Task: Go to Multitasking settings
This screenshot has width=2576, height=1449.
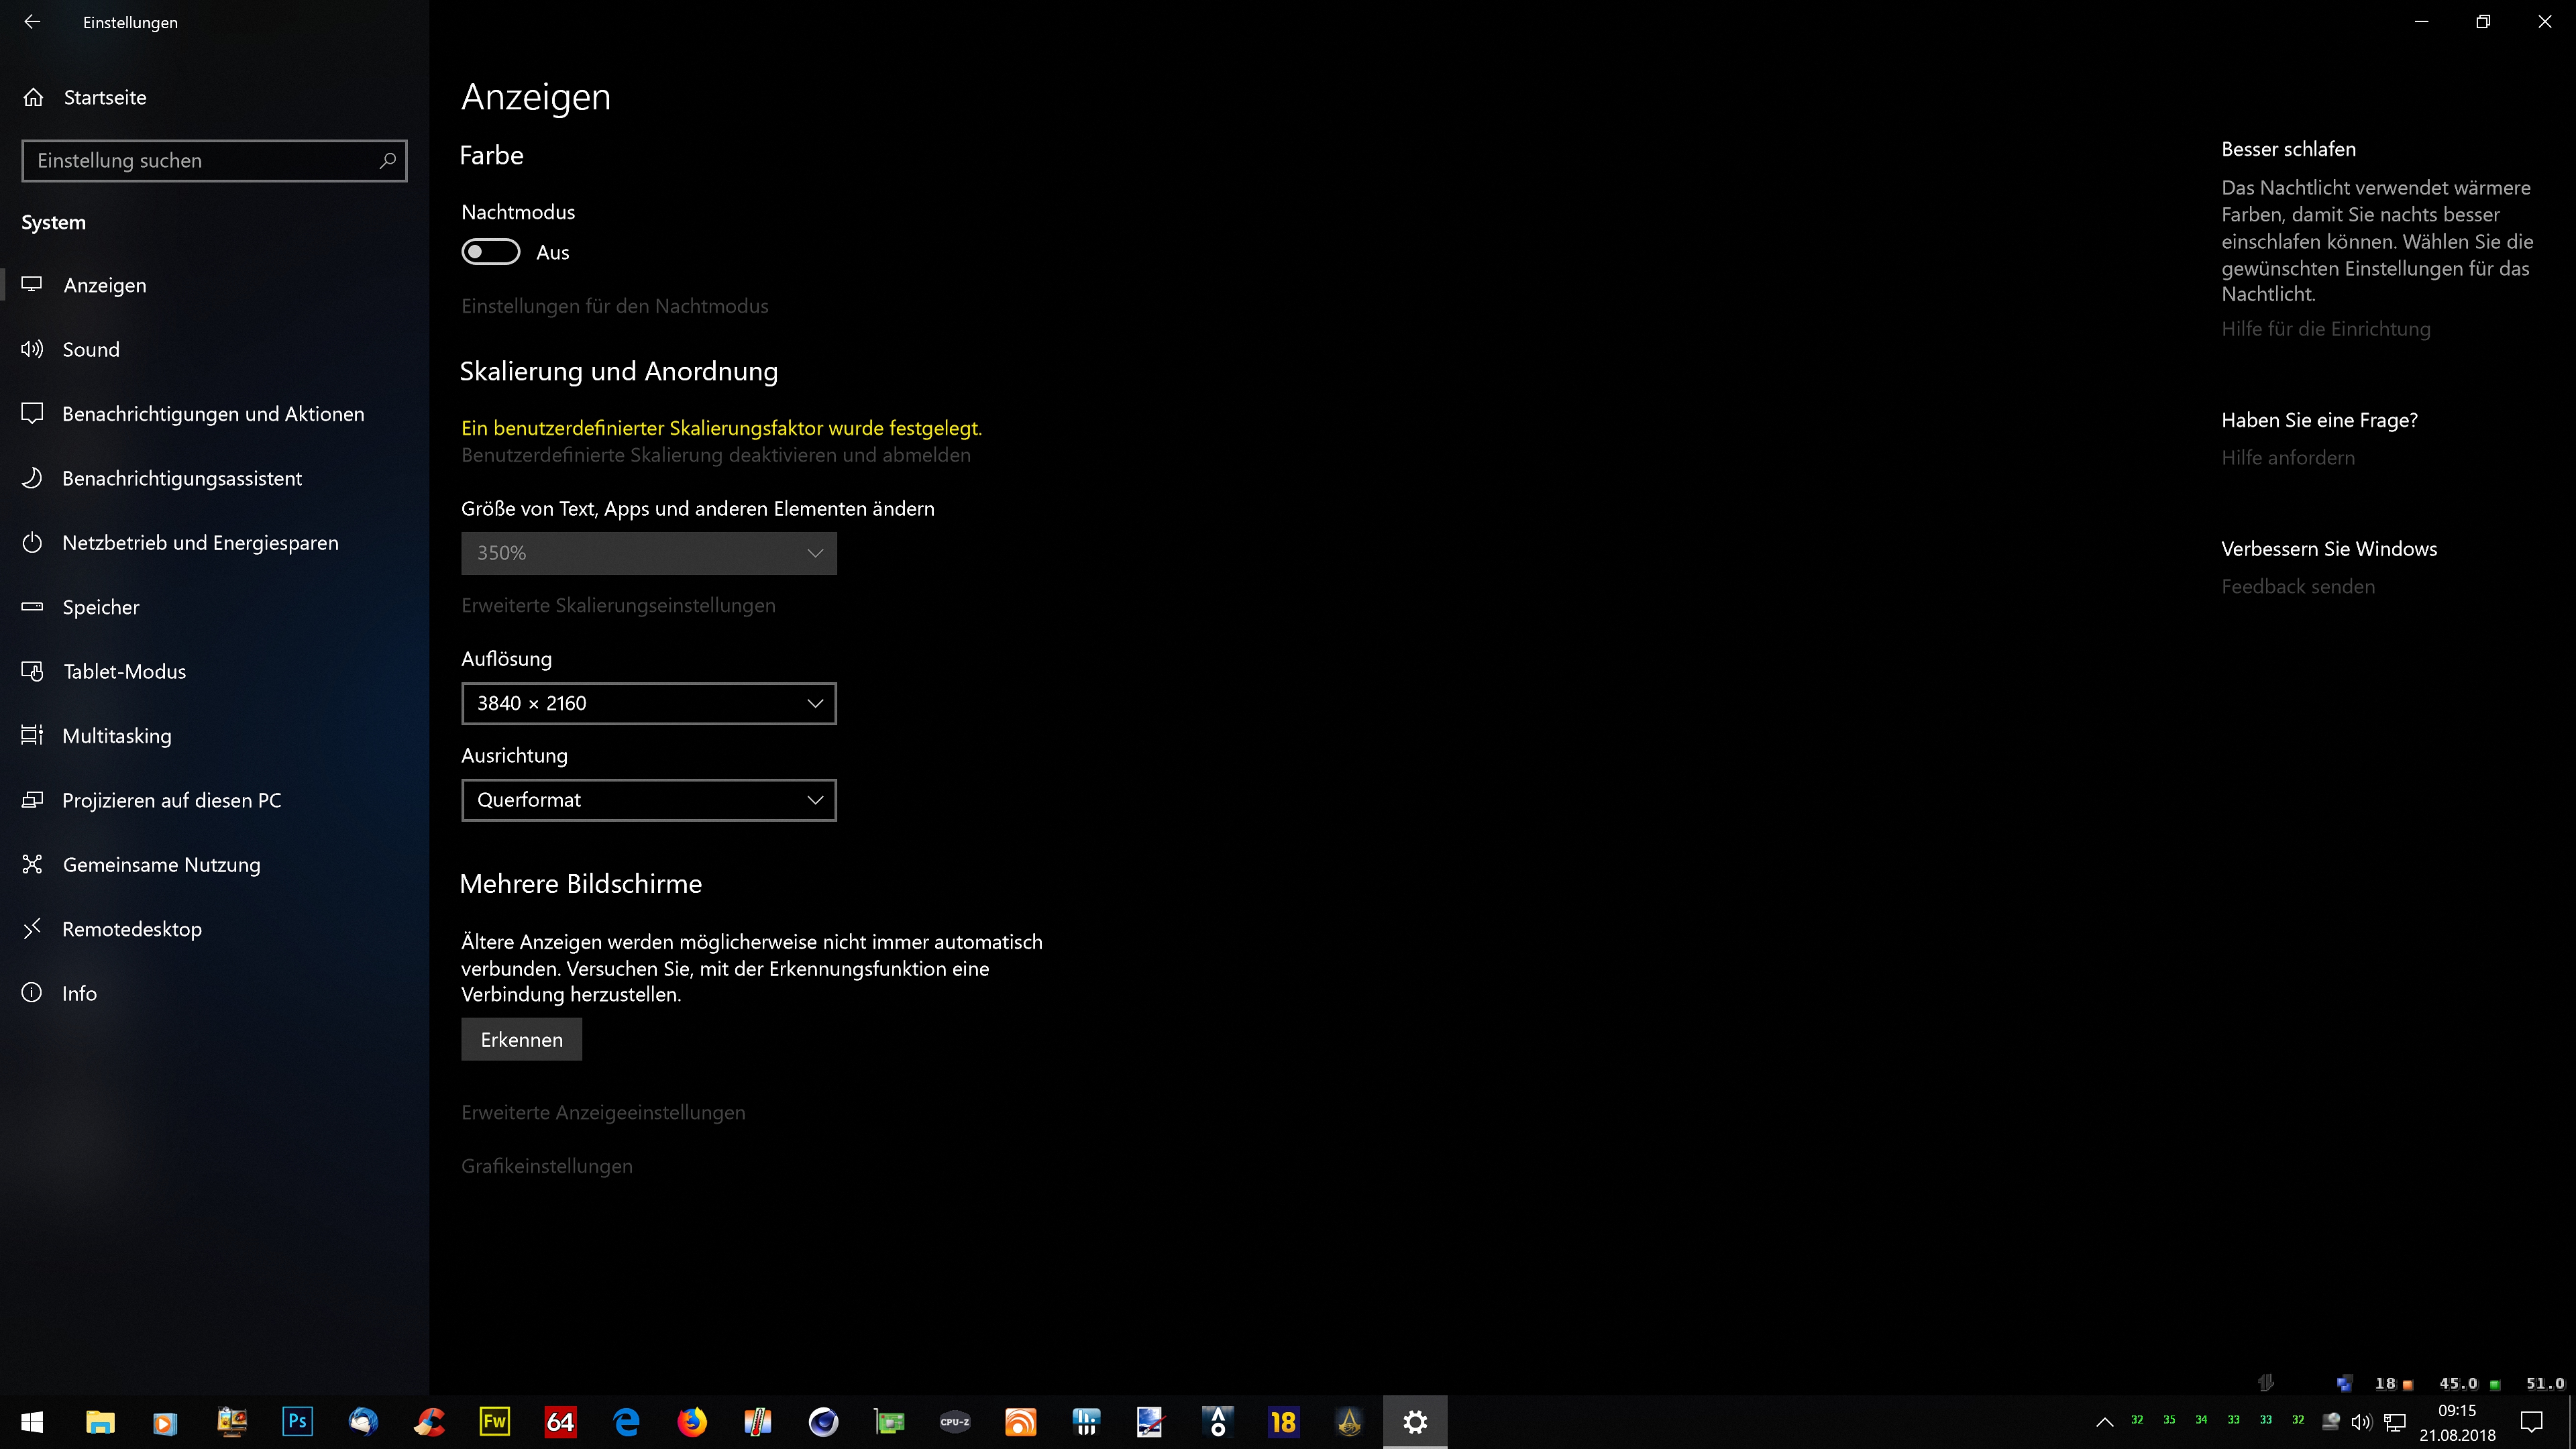Action: tap(116, 736)
